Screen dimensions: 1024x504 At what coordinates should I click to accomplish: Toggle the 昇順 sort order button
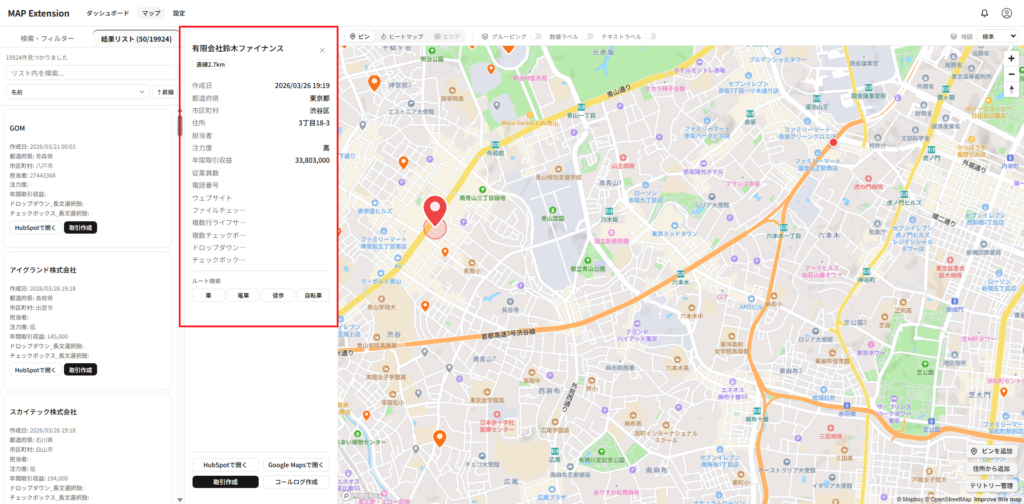165,93
